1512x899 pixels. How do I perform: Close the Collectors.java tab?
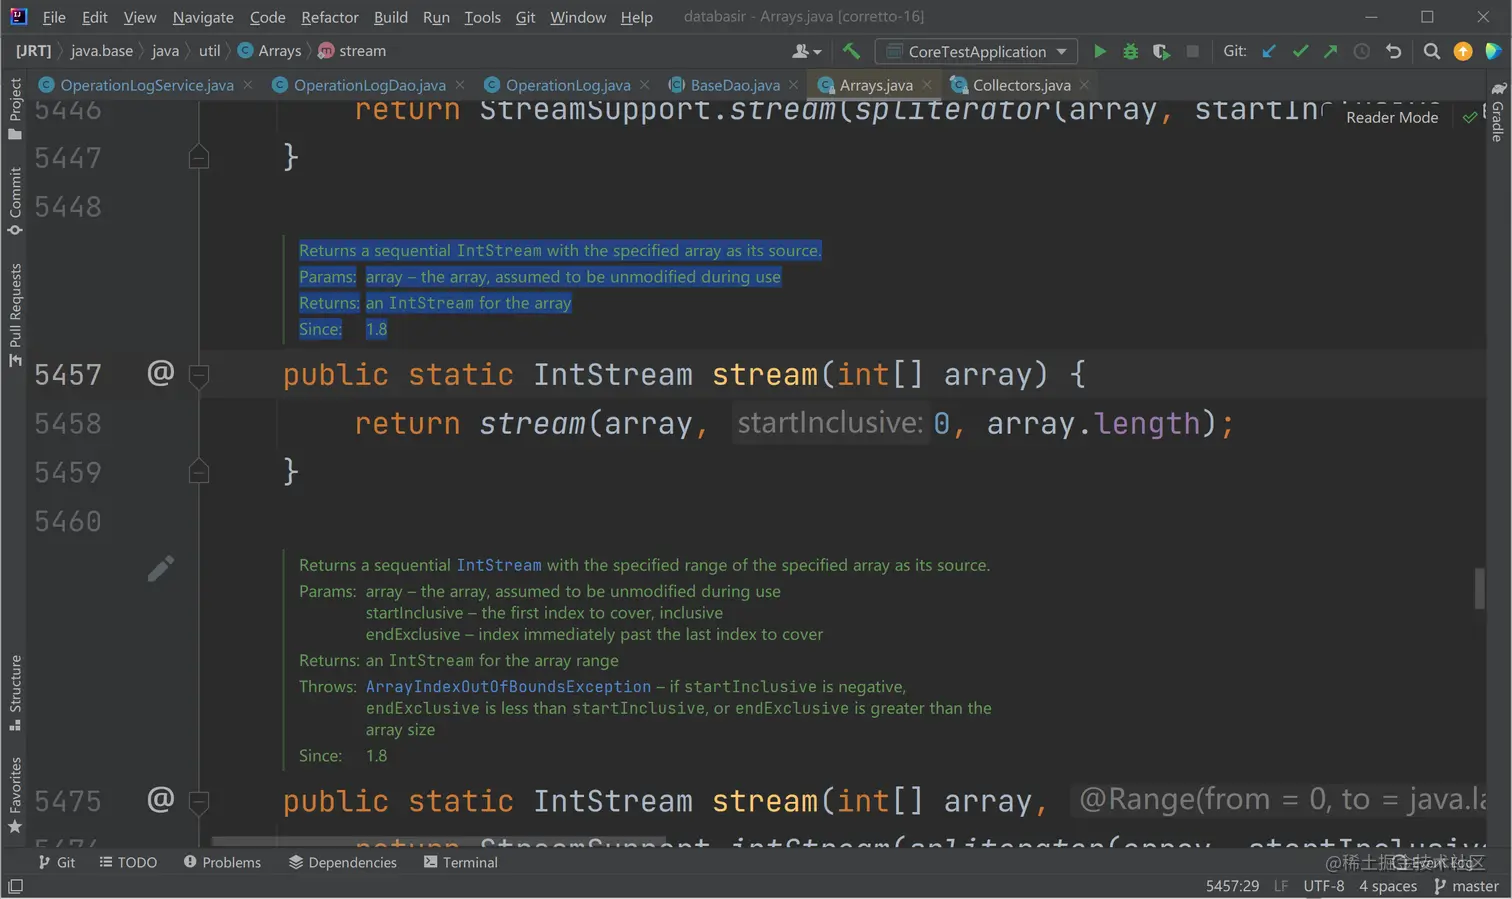(x=1084, y=85)
